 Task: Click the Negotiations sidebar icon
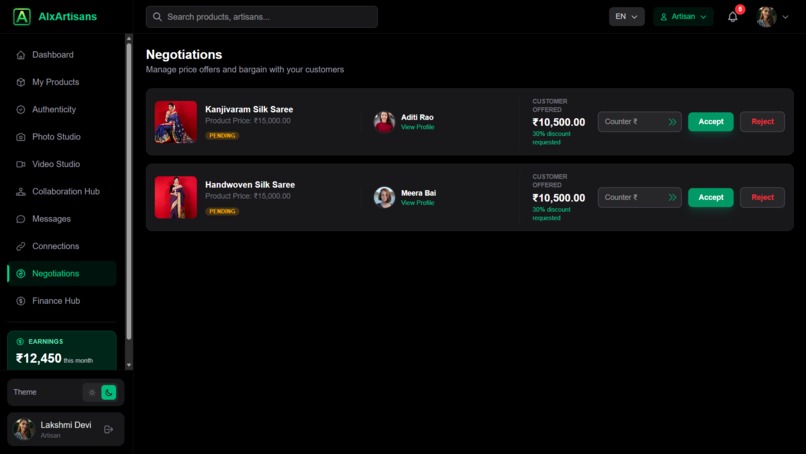[21, 274]
